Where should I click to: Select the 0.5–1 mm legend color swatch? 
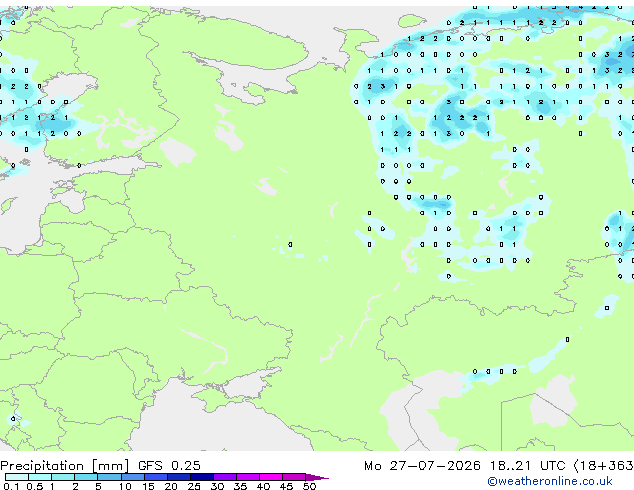40,477
